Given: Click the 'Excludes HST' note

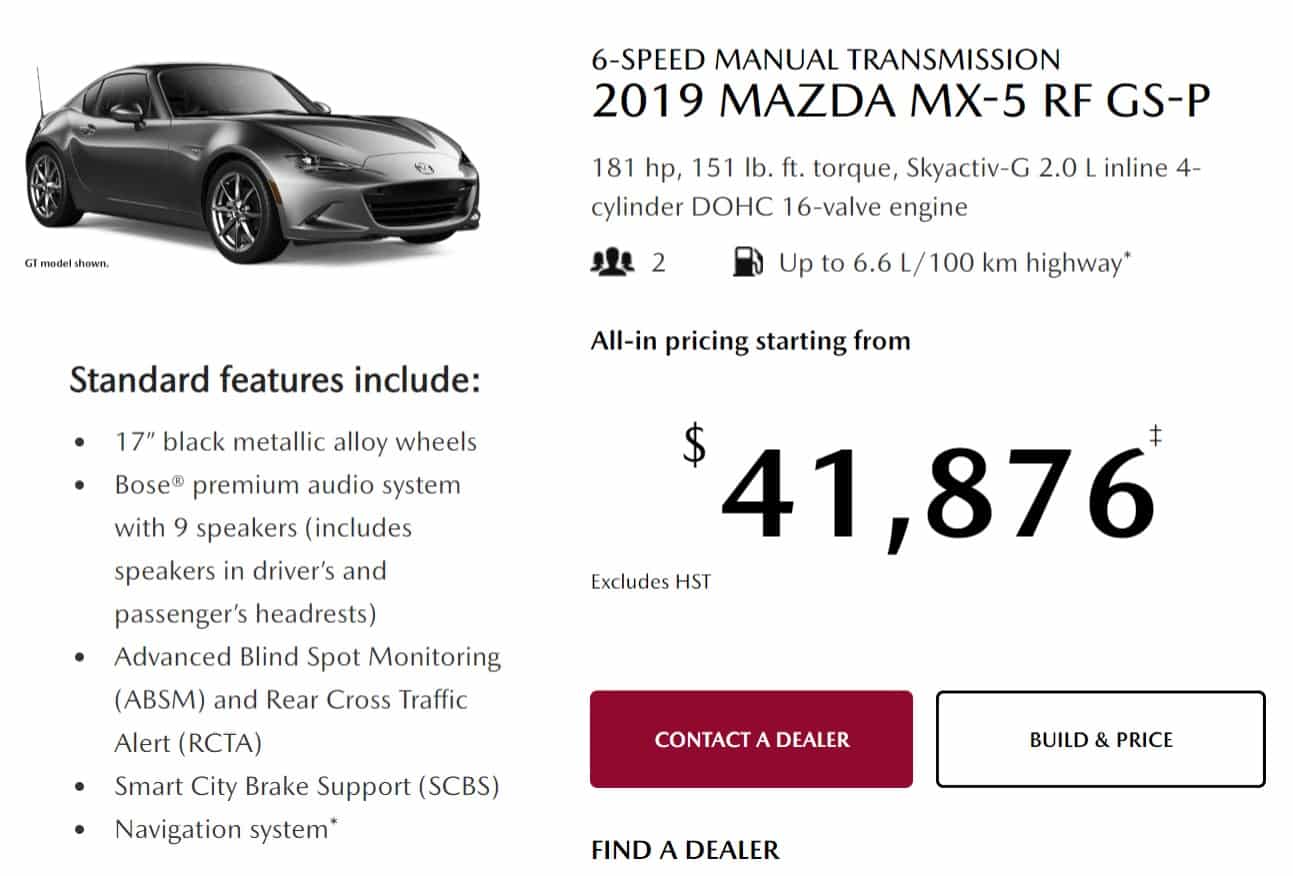Looking at the screenshot, I should pyautogui.click(x=651, y=581).
